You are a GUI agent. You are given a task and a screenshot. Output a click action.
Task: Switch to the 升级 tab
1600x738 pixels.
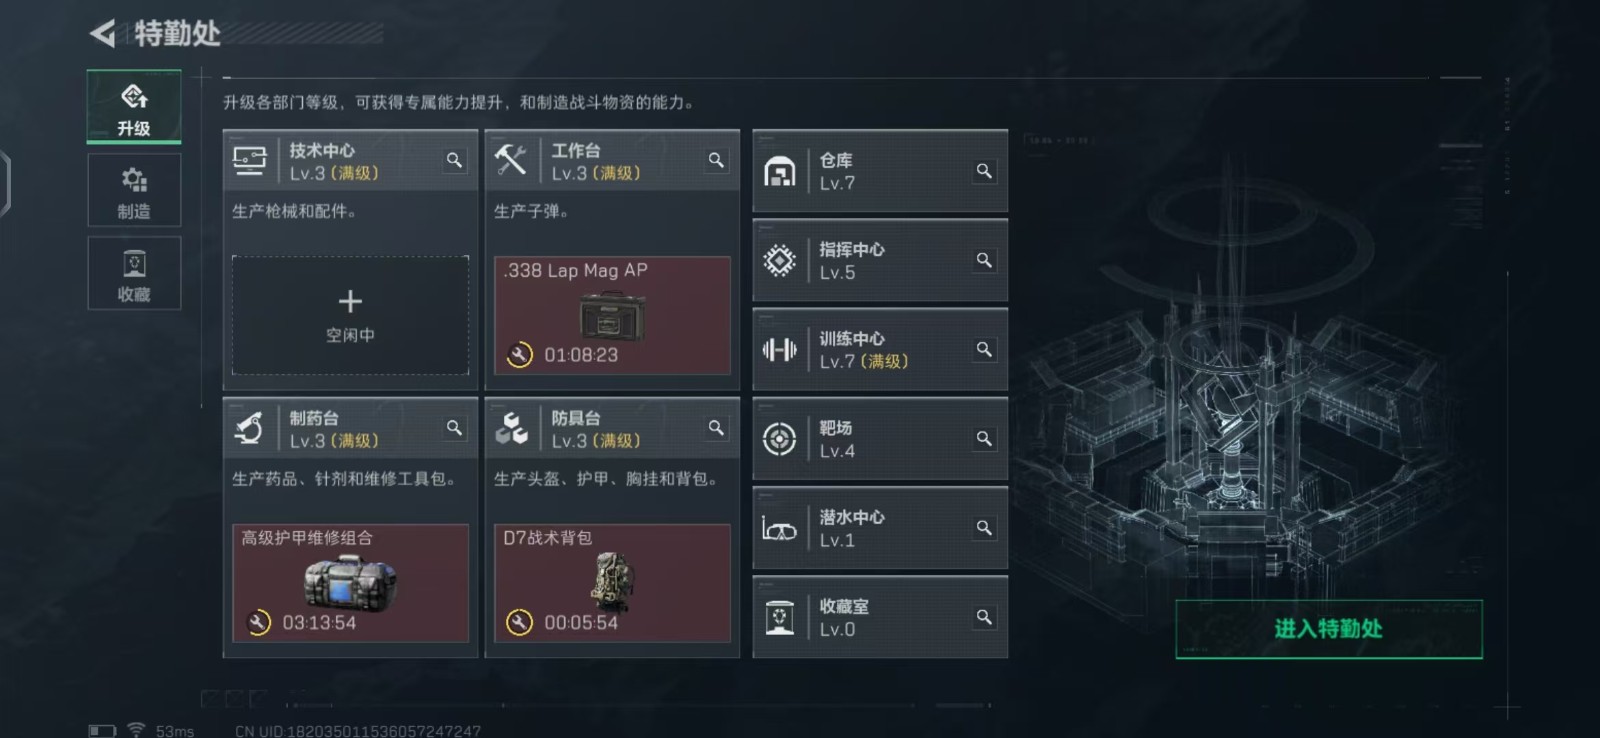pyautogui.click(x=134, y=107)
